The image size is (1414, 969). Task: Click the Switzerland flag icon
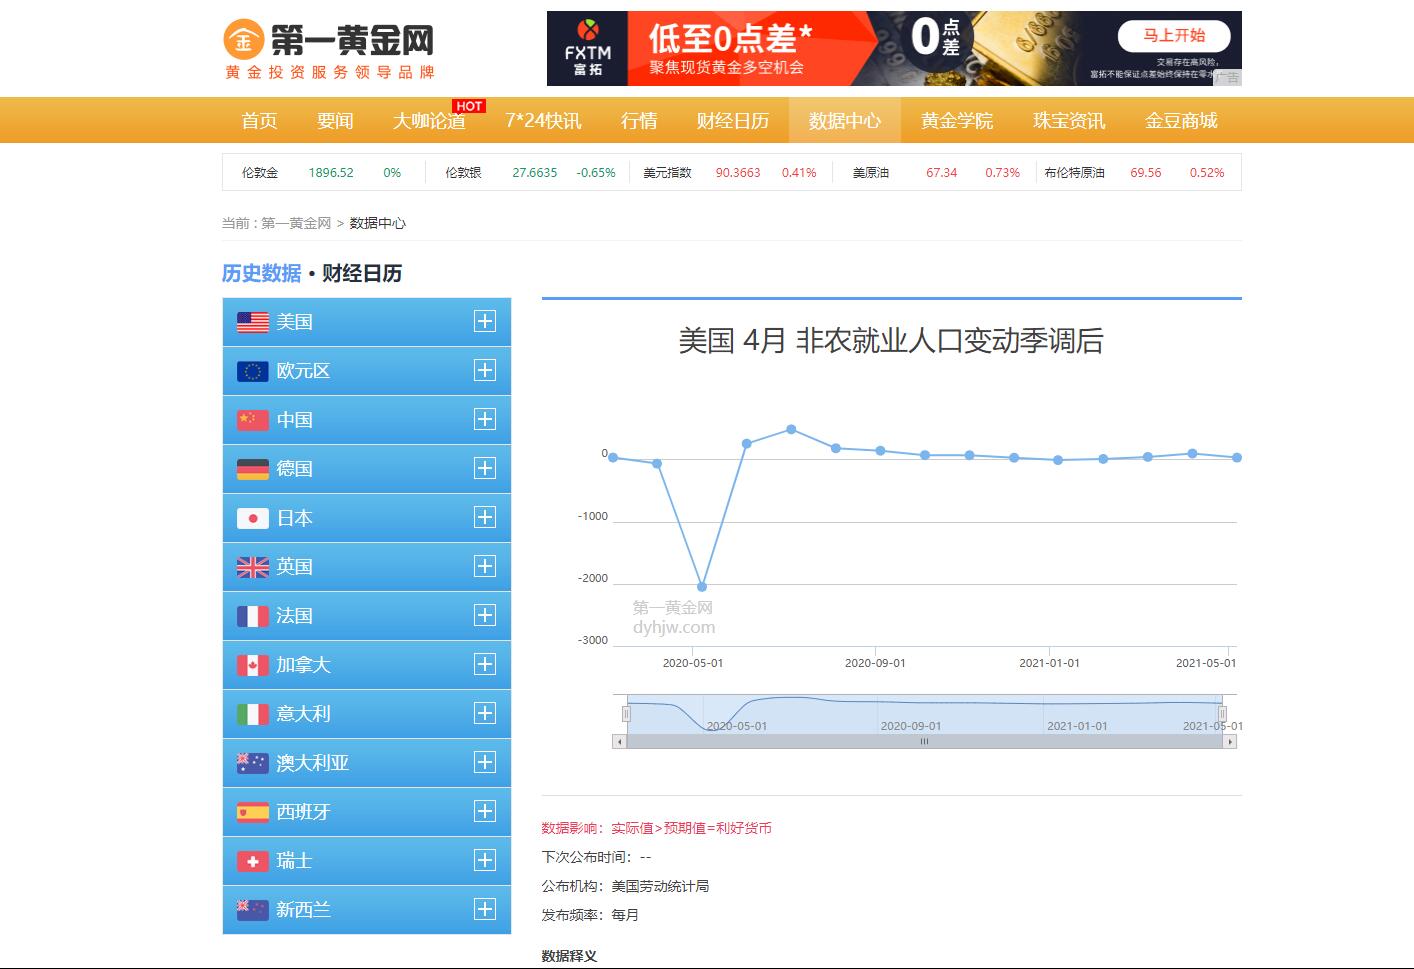pos(252,861)
